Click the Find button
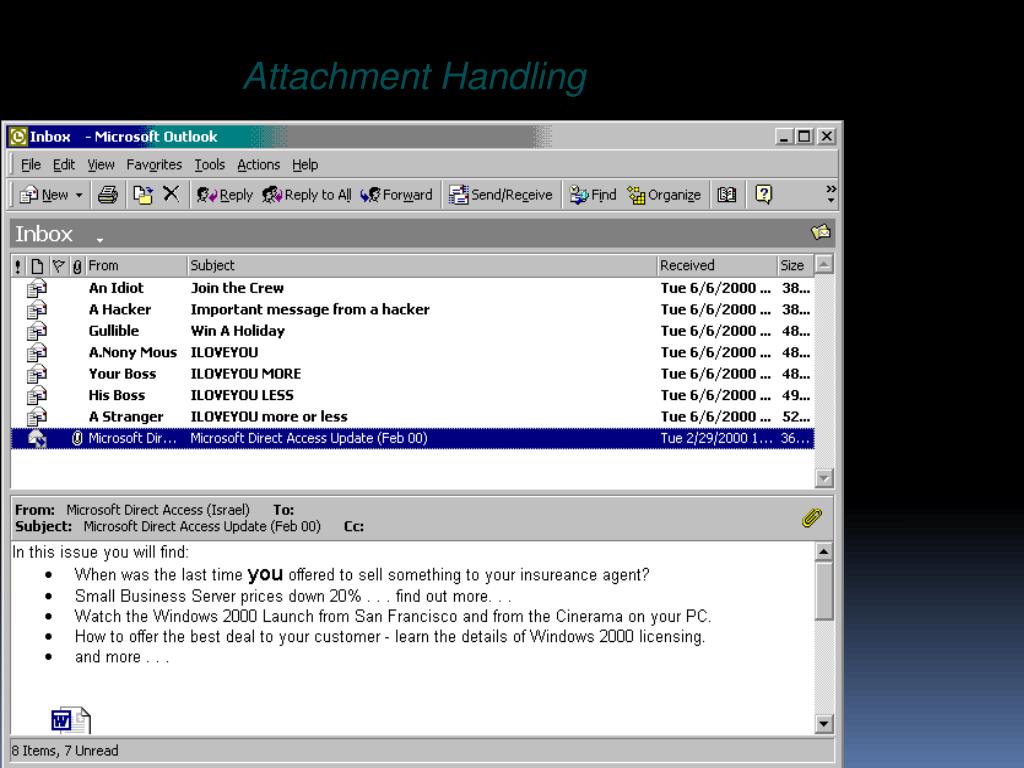The width and height of the screenshot is (1024, 768). click(592, 195)
